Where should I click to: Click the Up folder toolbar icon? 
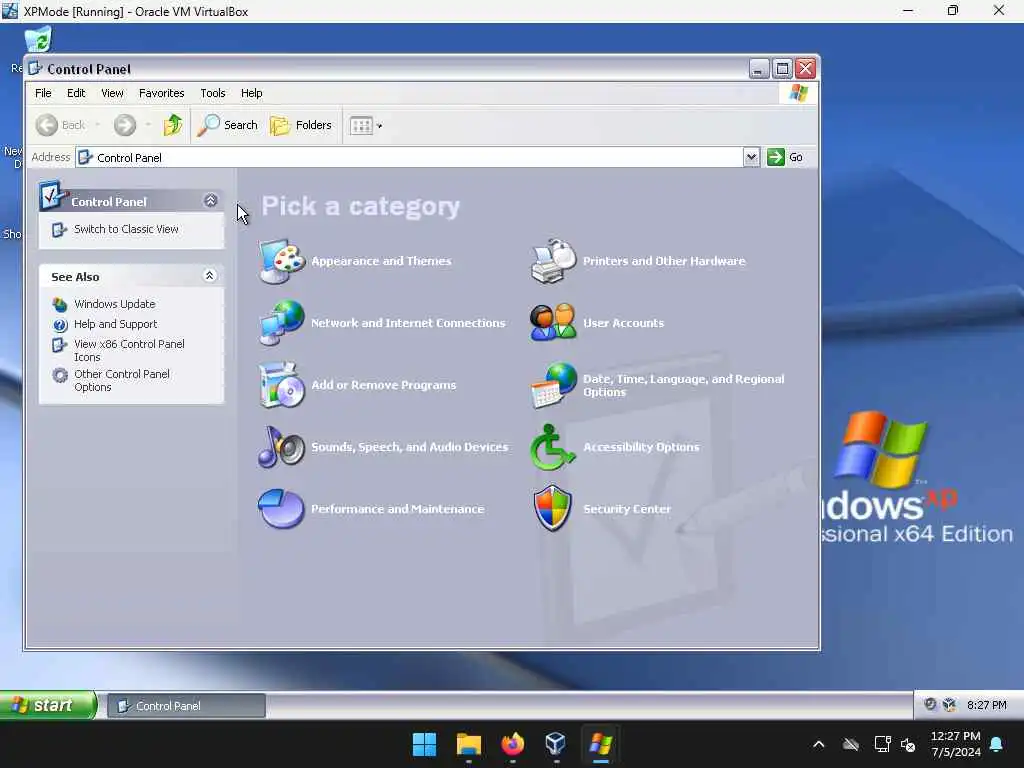click(173, 125)
